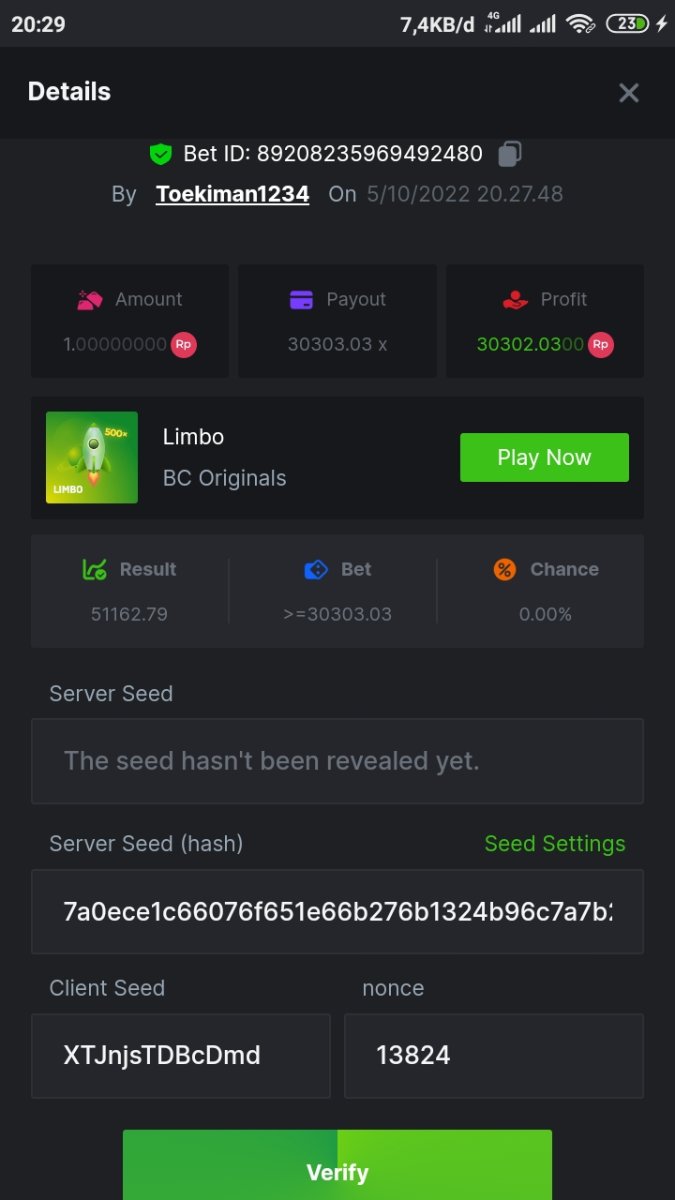Click the Server Seed field

(x=337, y=761)
